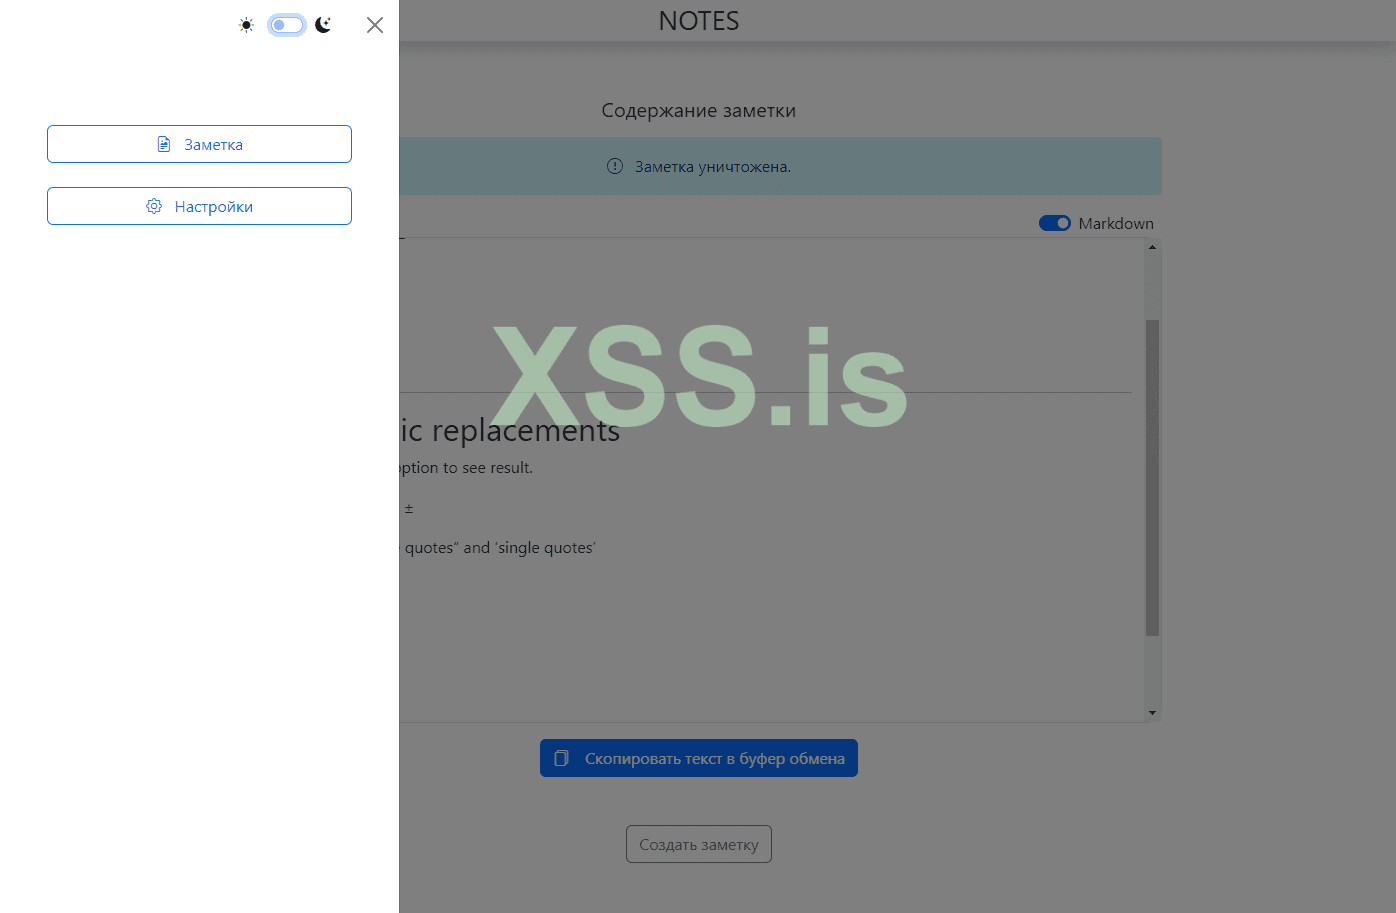Click the sun icon for light theme
The height and width of the screenshot is (913, 1396).
pos(246,25)
